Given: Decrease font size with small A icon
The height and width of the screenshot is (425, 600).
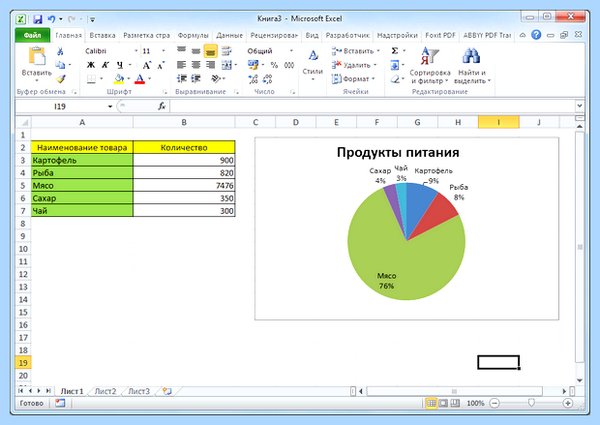Looking at the screenshot, I should pyautogui.click(x=161, y=65).
